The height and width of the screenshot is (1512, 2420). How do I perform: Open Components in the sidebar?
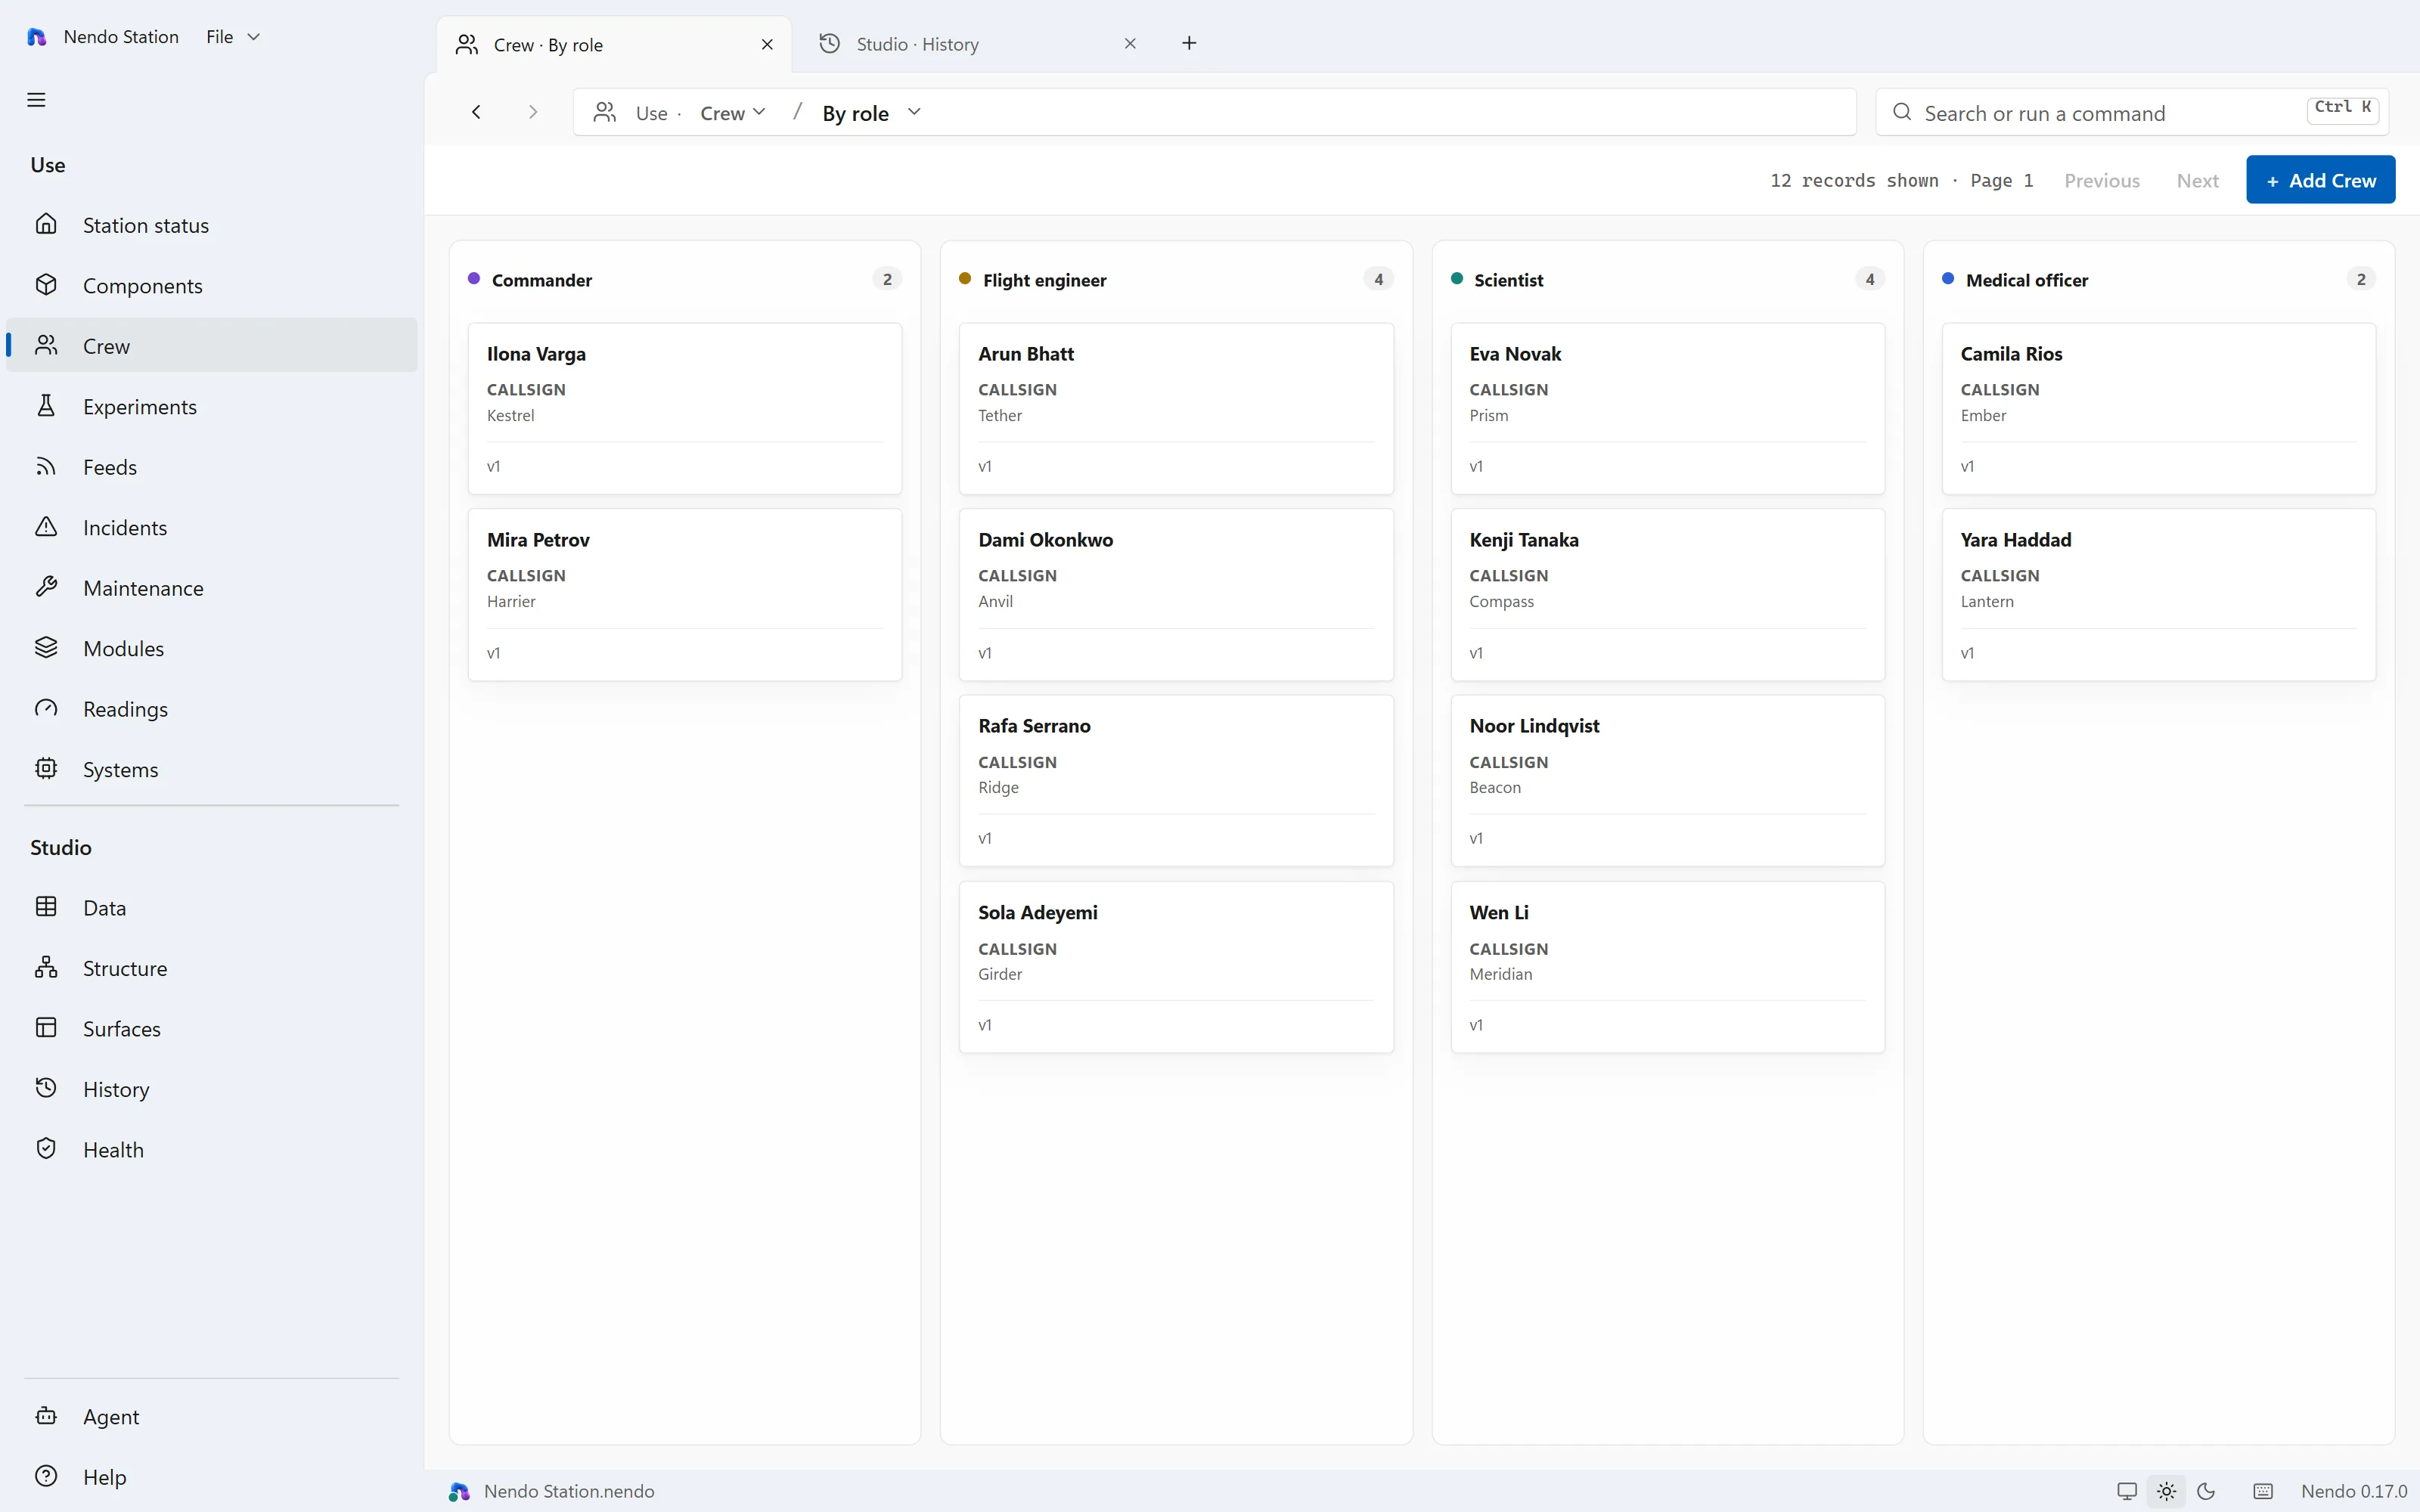[x=211, y=285]
